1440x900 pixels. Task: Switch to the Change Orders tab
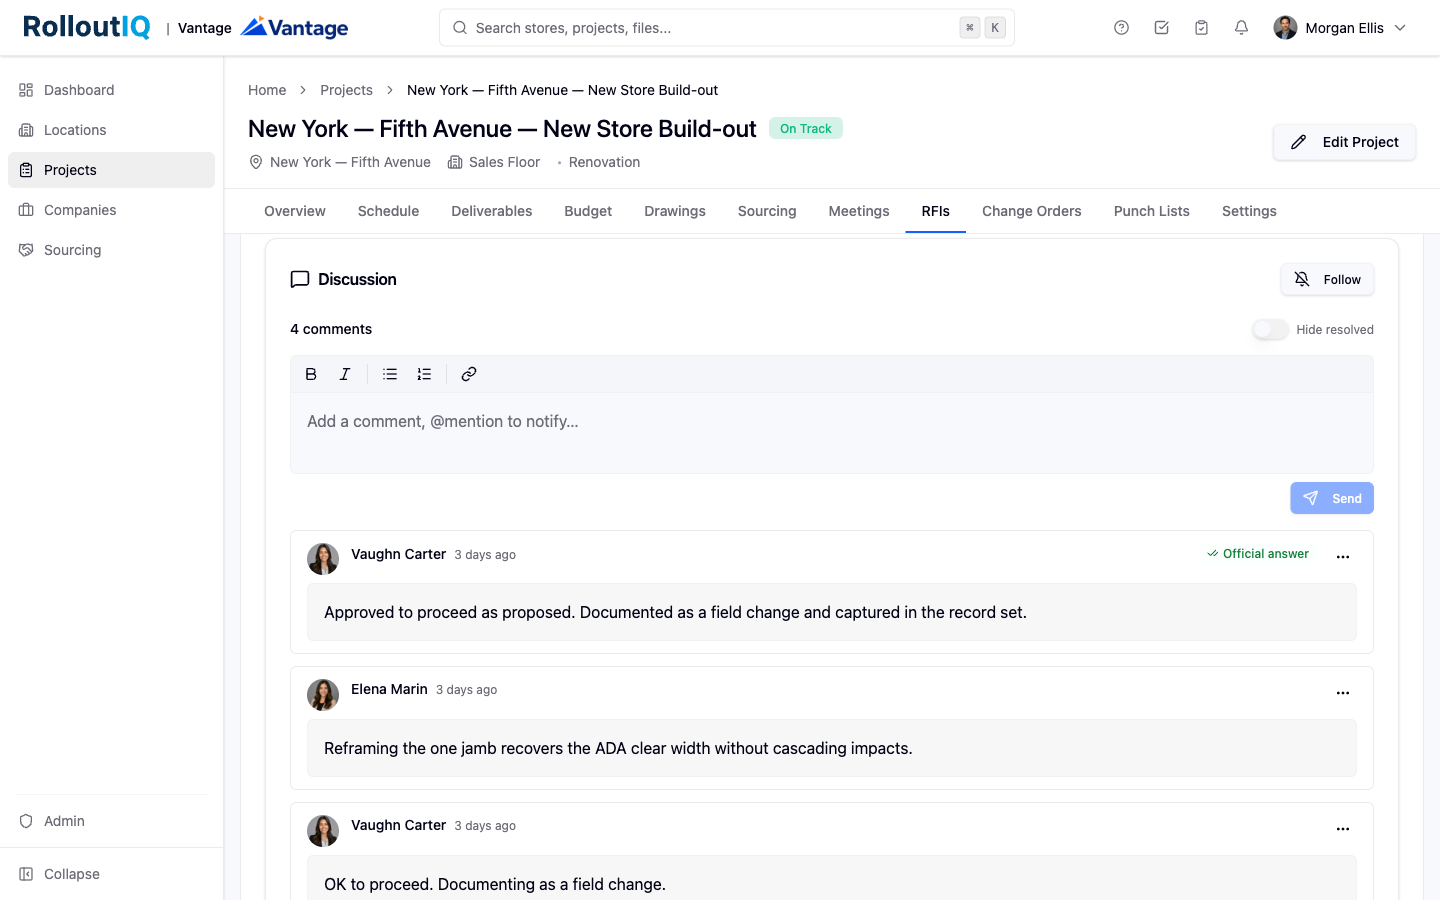1032,211
